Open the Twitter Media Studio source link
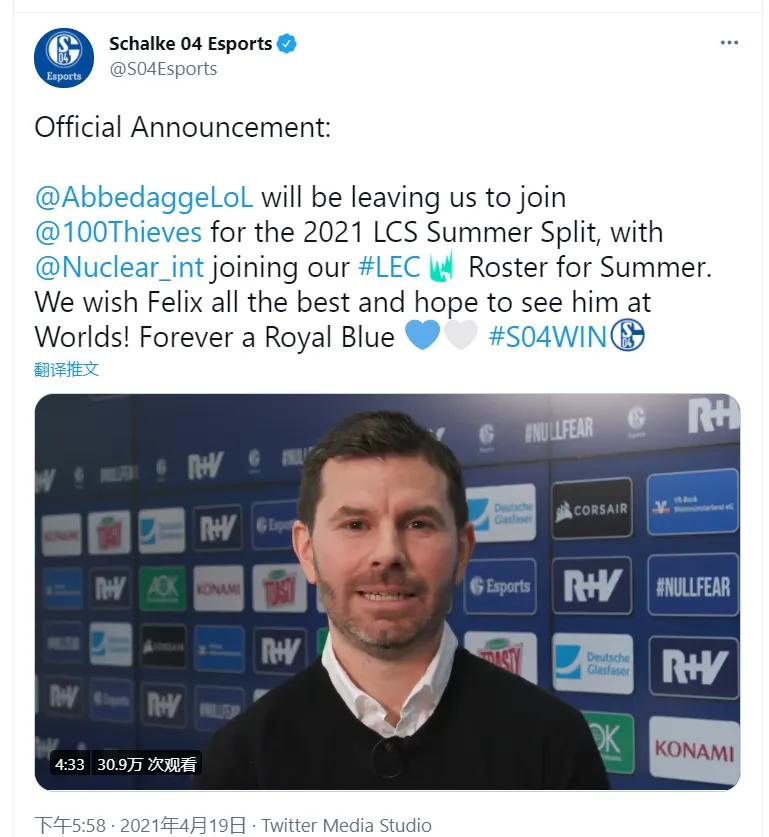The image size is (769, 837). (x=346, y=825)
